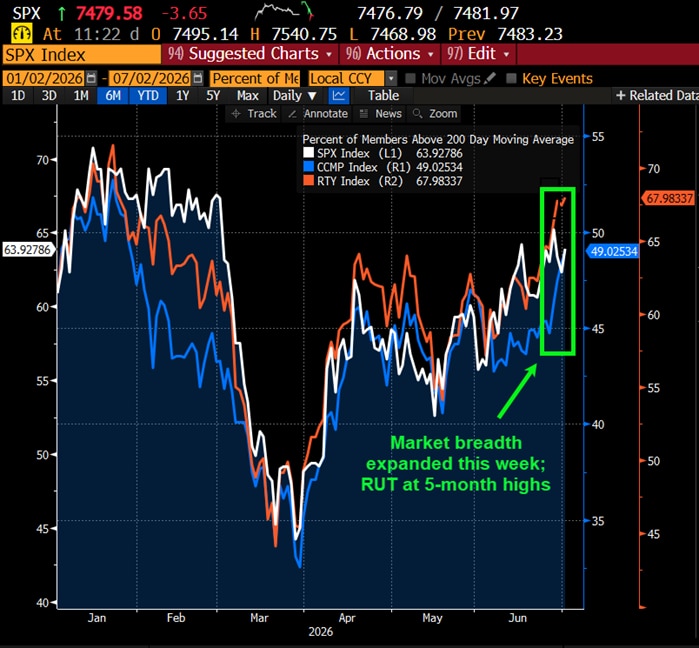The height and width of the screenshot is (648, 699).
Task: Select the 5Y range tab
Action: coord(213,95)
